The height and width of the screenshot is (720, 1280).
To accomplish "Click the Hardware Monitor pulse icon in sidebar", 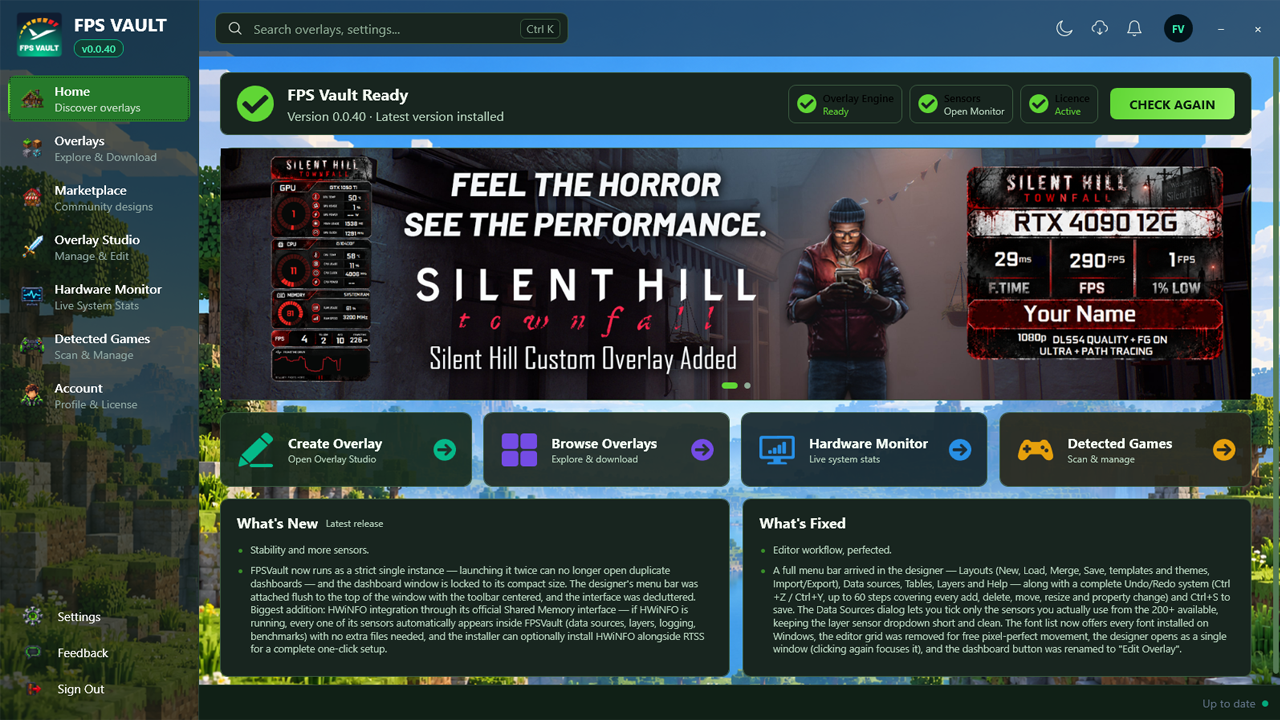I will pos(33,297).
